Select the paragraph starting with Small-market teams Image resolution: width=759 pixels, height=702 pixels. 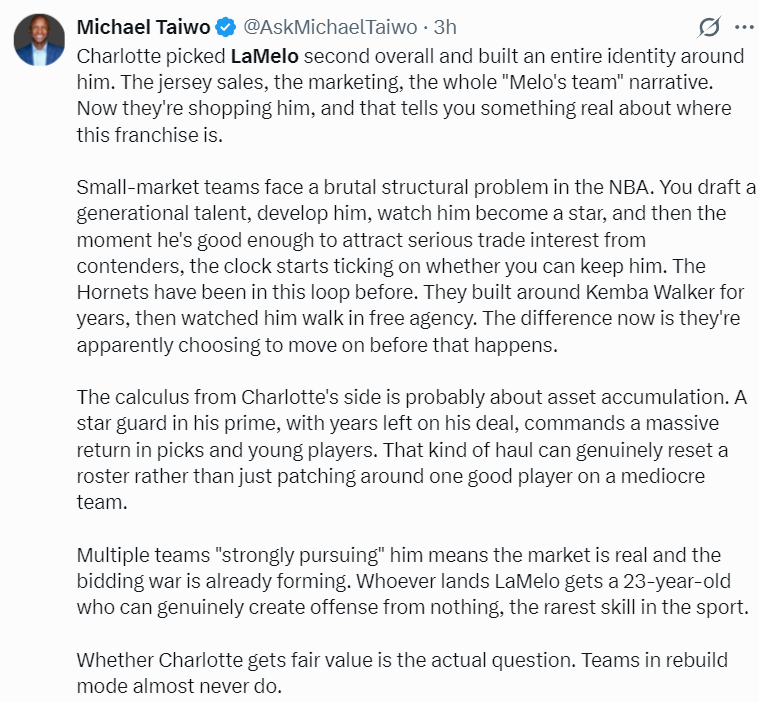[x=416, y=266]
